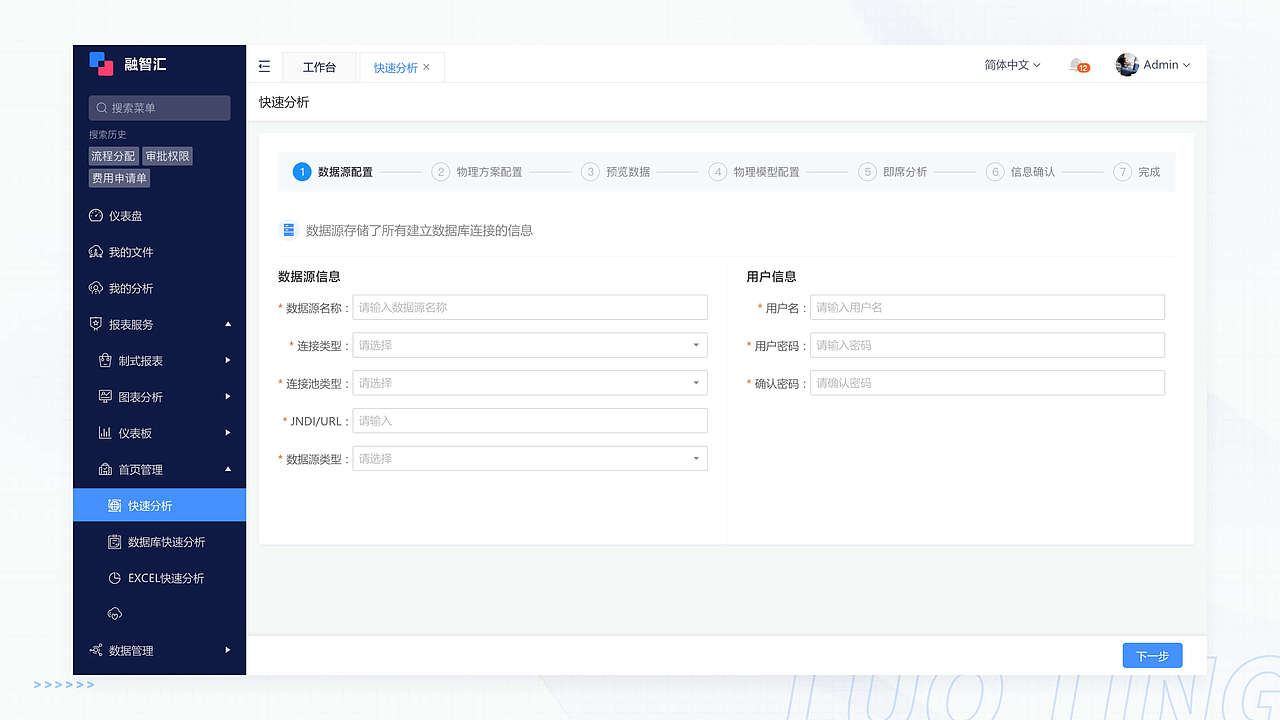Collapse the 报表服务 menu arrow
This screenshot has width=1280, height=720.
click(228, 324)
